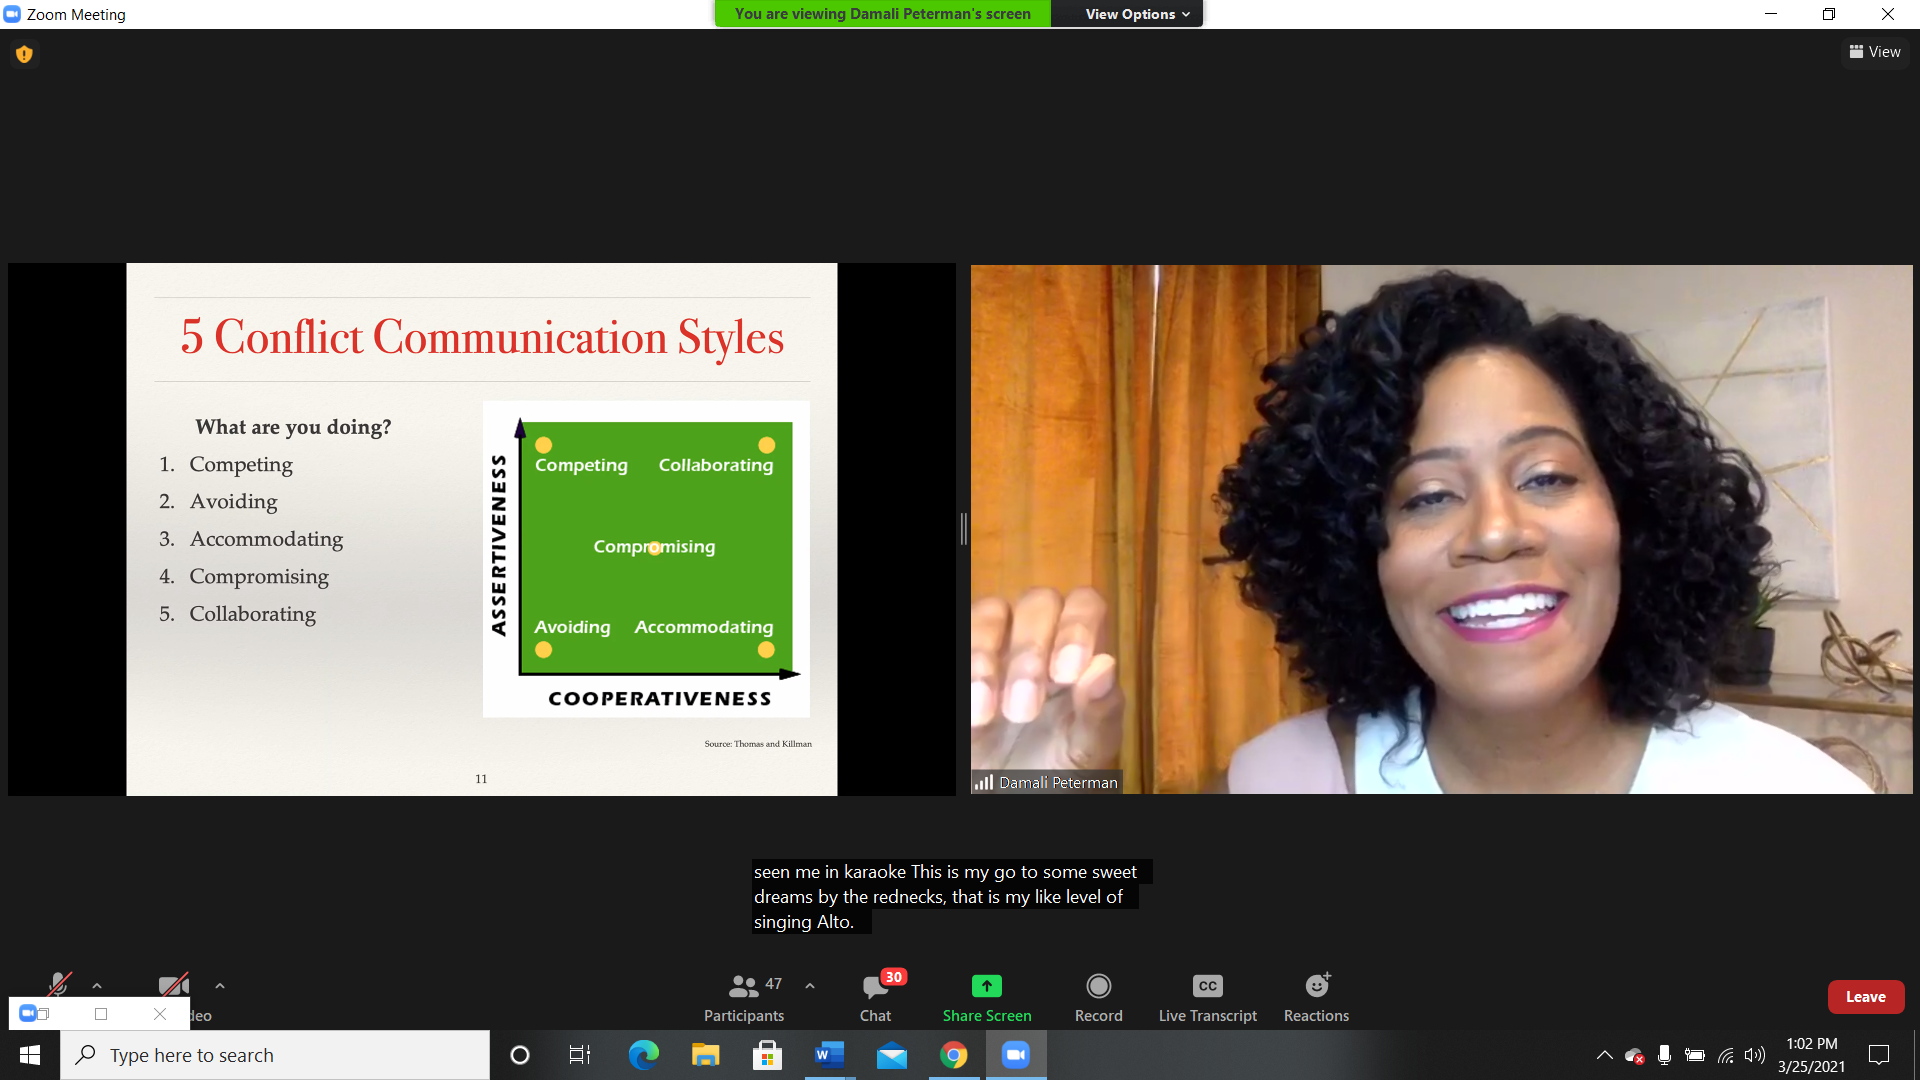The height and width of the screenshot is (1080, 1920).
Task: Open the Participants panel icon
Action: [743, 987]
